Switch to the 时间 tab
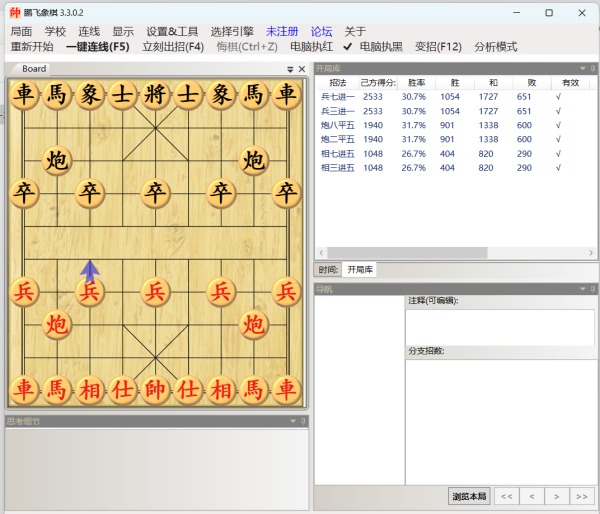Viewport: 600px width, 514px height. (x=328, y=270)
